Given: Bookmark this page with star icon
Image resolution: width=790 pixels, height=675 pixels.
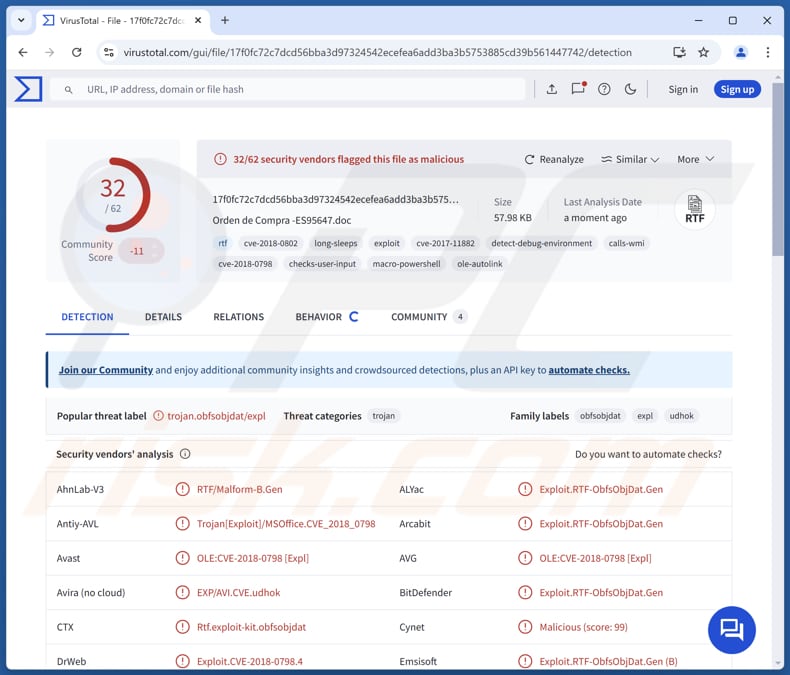Looking at the screenshot, I should 704,52.
